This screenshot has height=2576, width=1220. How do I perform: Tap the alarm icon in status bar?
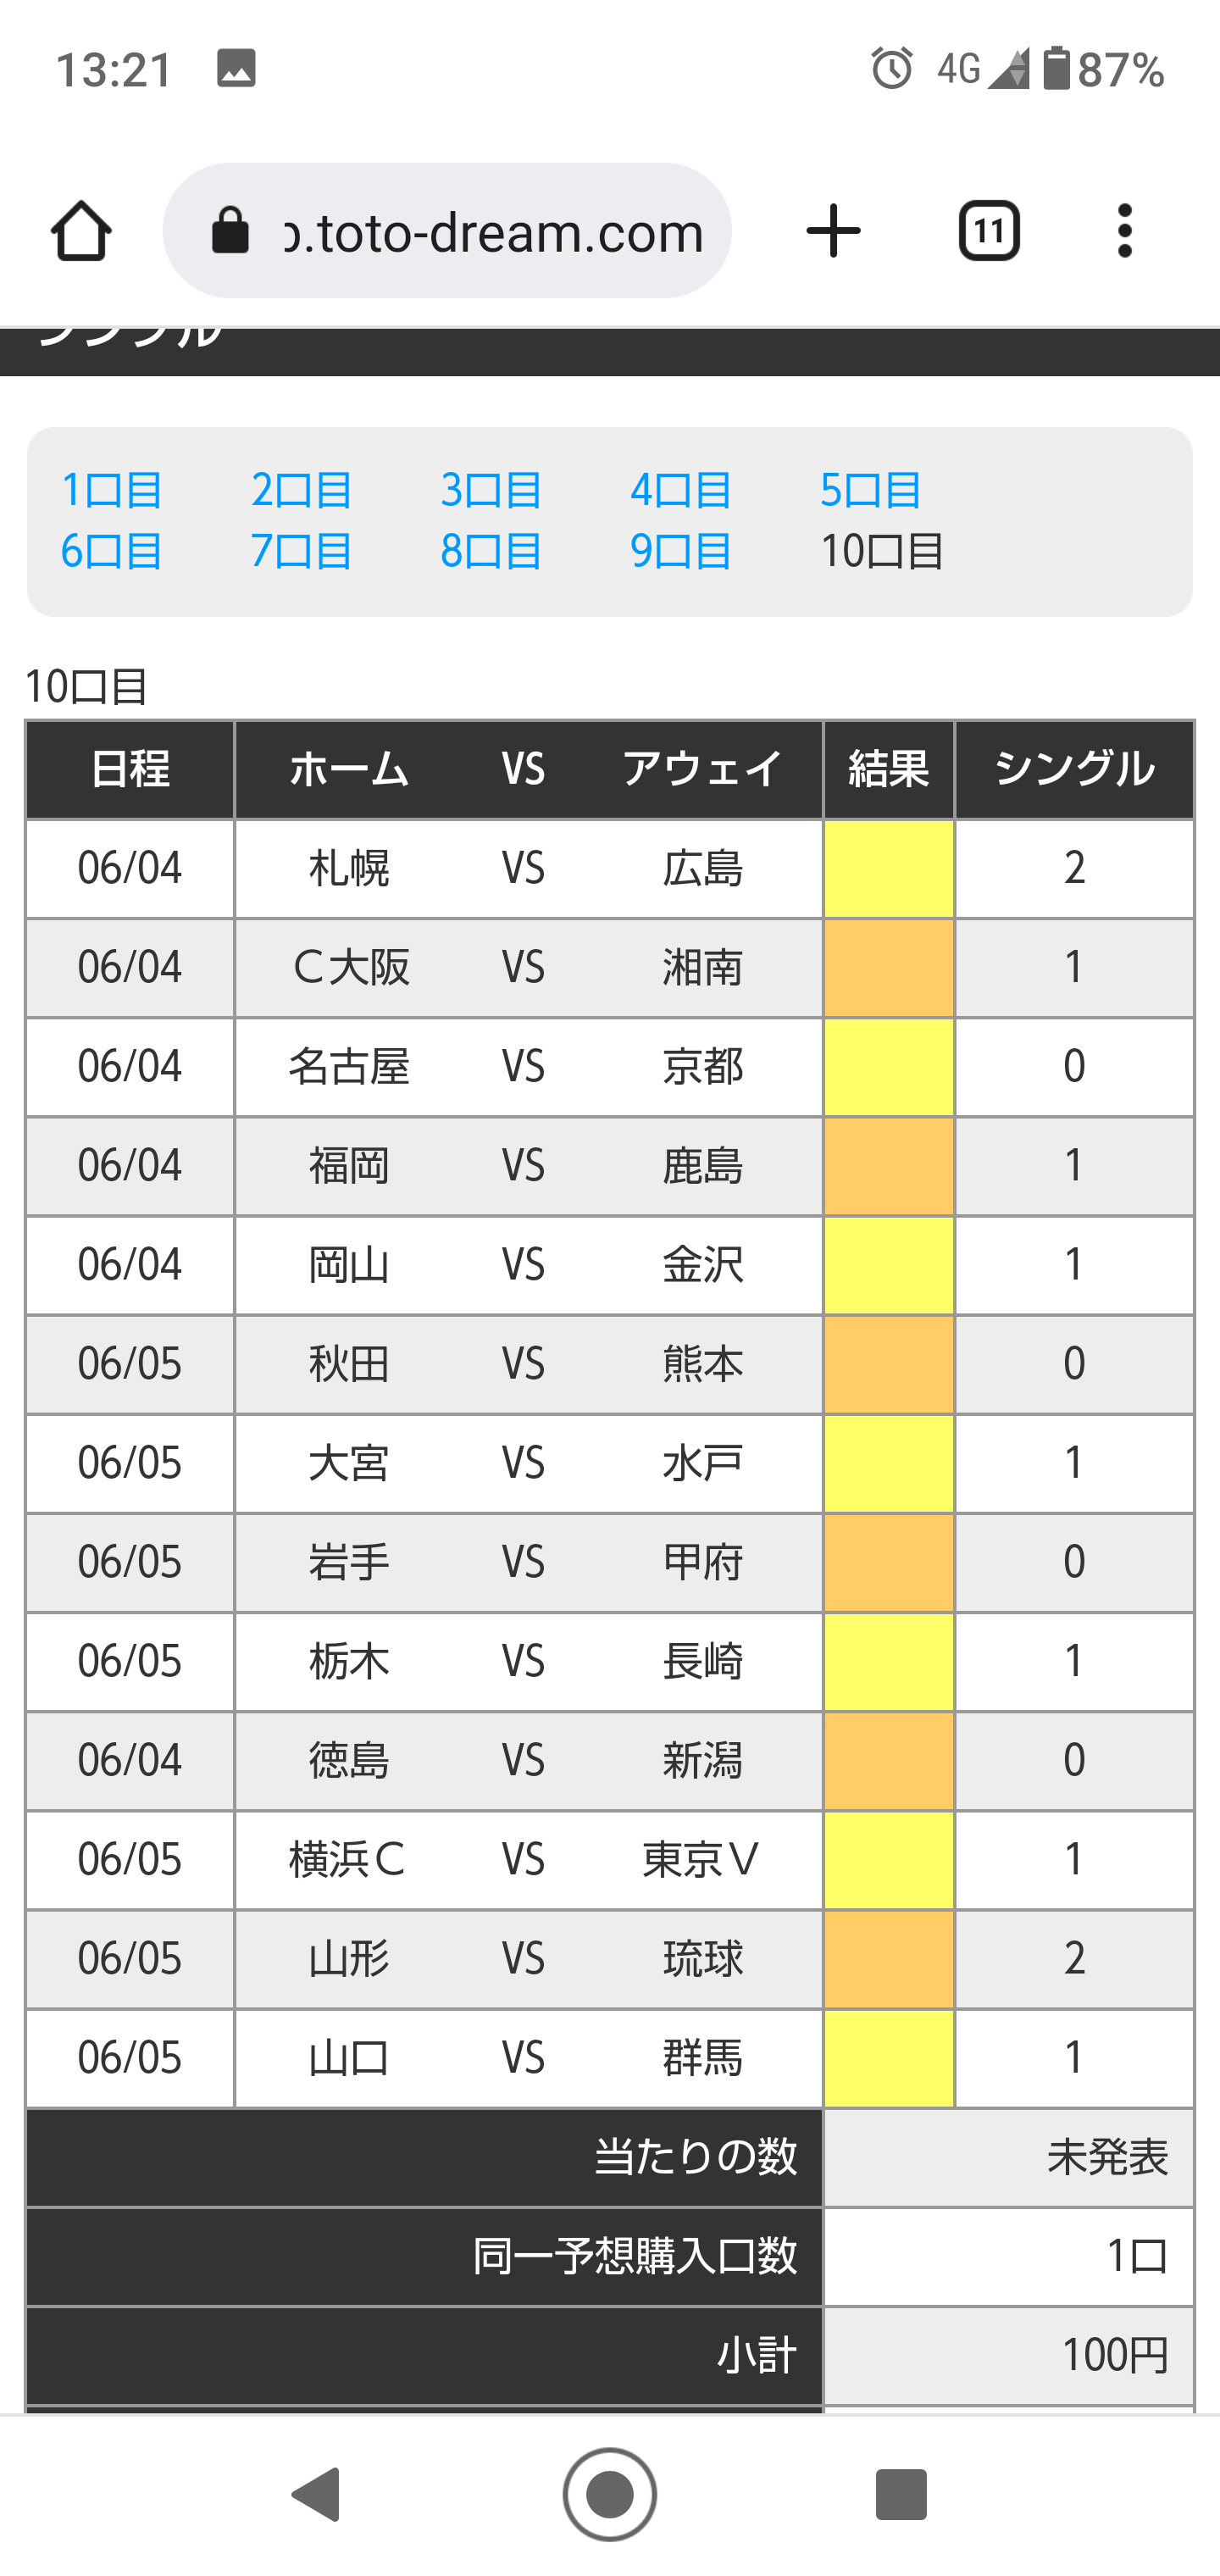[891, 69]
